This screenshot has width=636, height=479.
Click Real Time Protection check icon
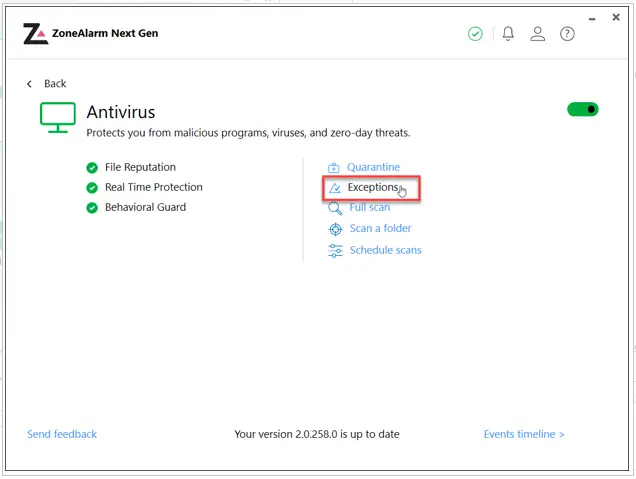(x=92, y=187)
